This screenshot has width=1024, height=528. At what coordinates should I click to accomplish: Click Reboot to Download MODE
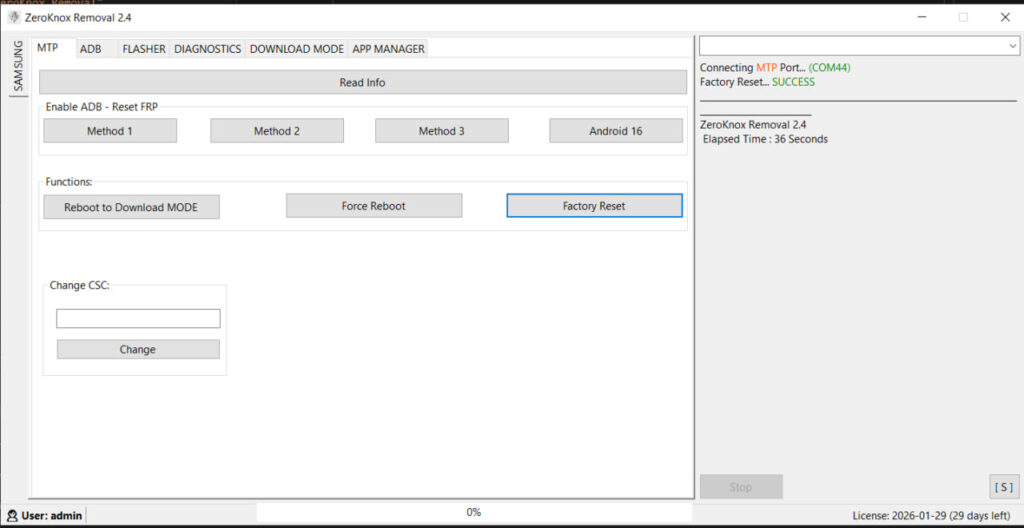(131, 207)
